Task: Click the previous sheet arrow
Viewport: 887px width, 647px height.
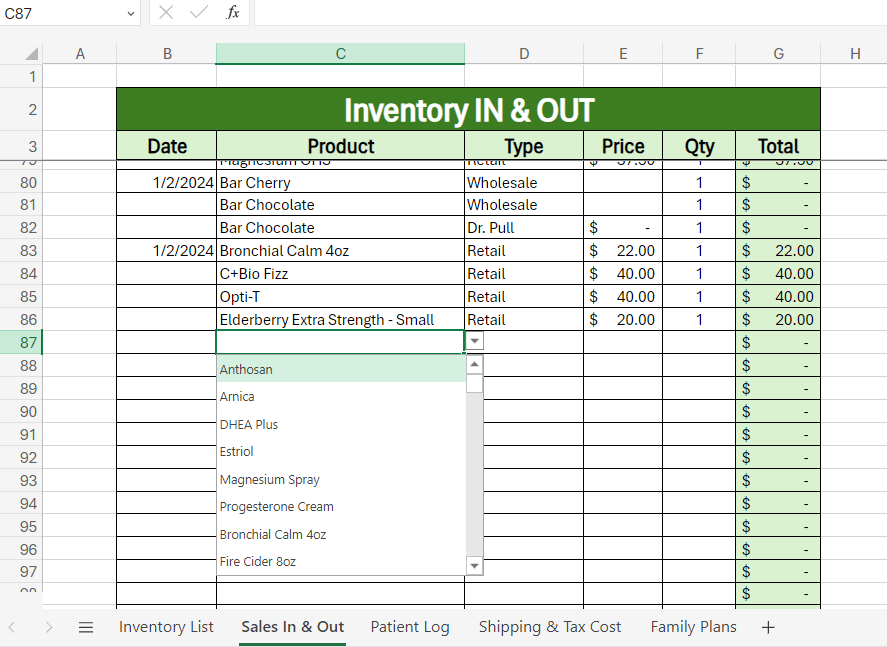Action: [x=12, y=627]
